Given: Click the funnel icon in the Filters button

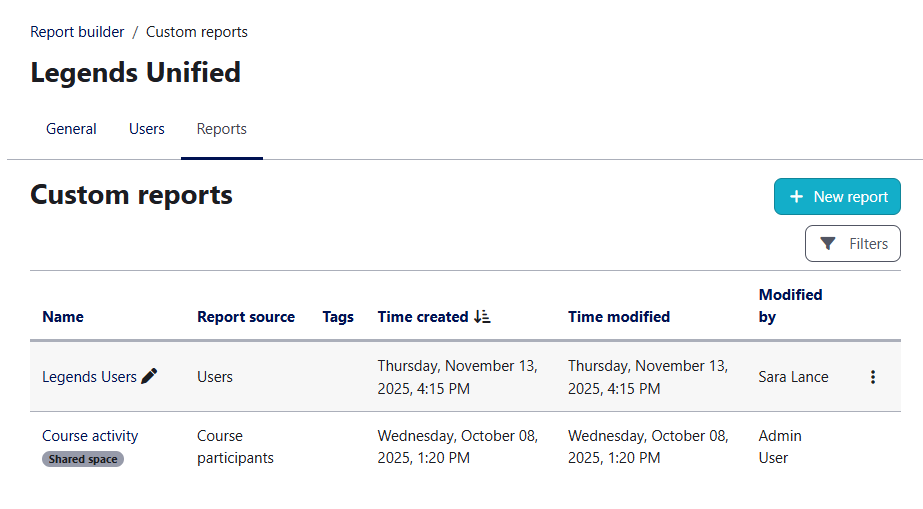Looking at the screenshot, I should click(828, 244).
